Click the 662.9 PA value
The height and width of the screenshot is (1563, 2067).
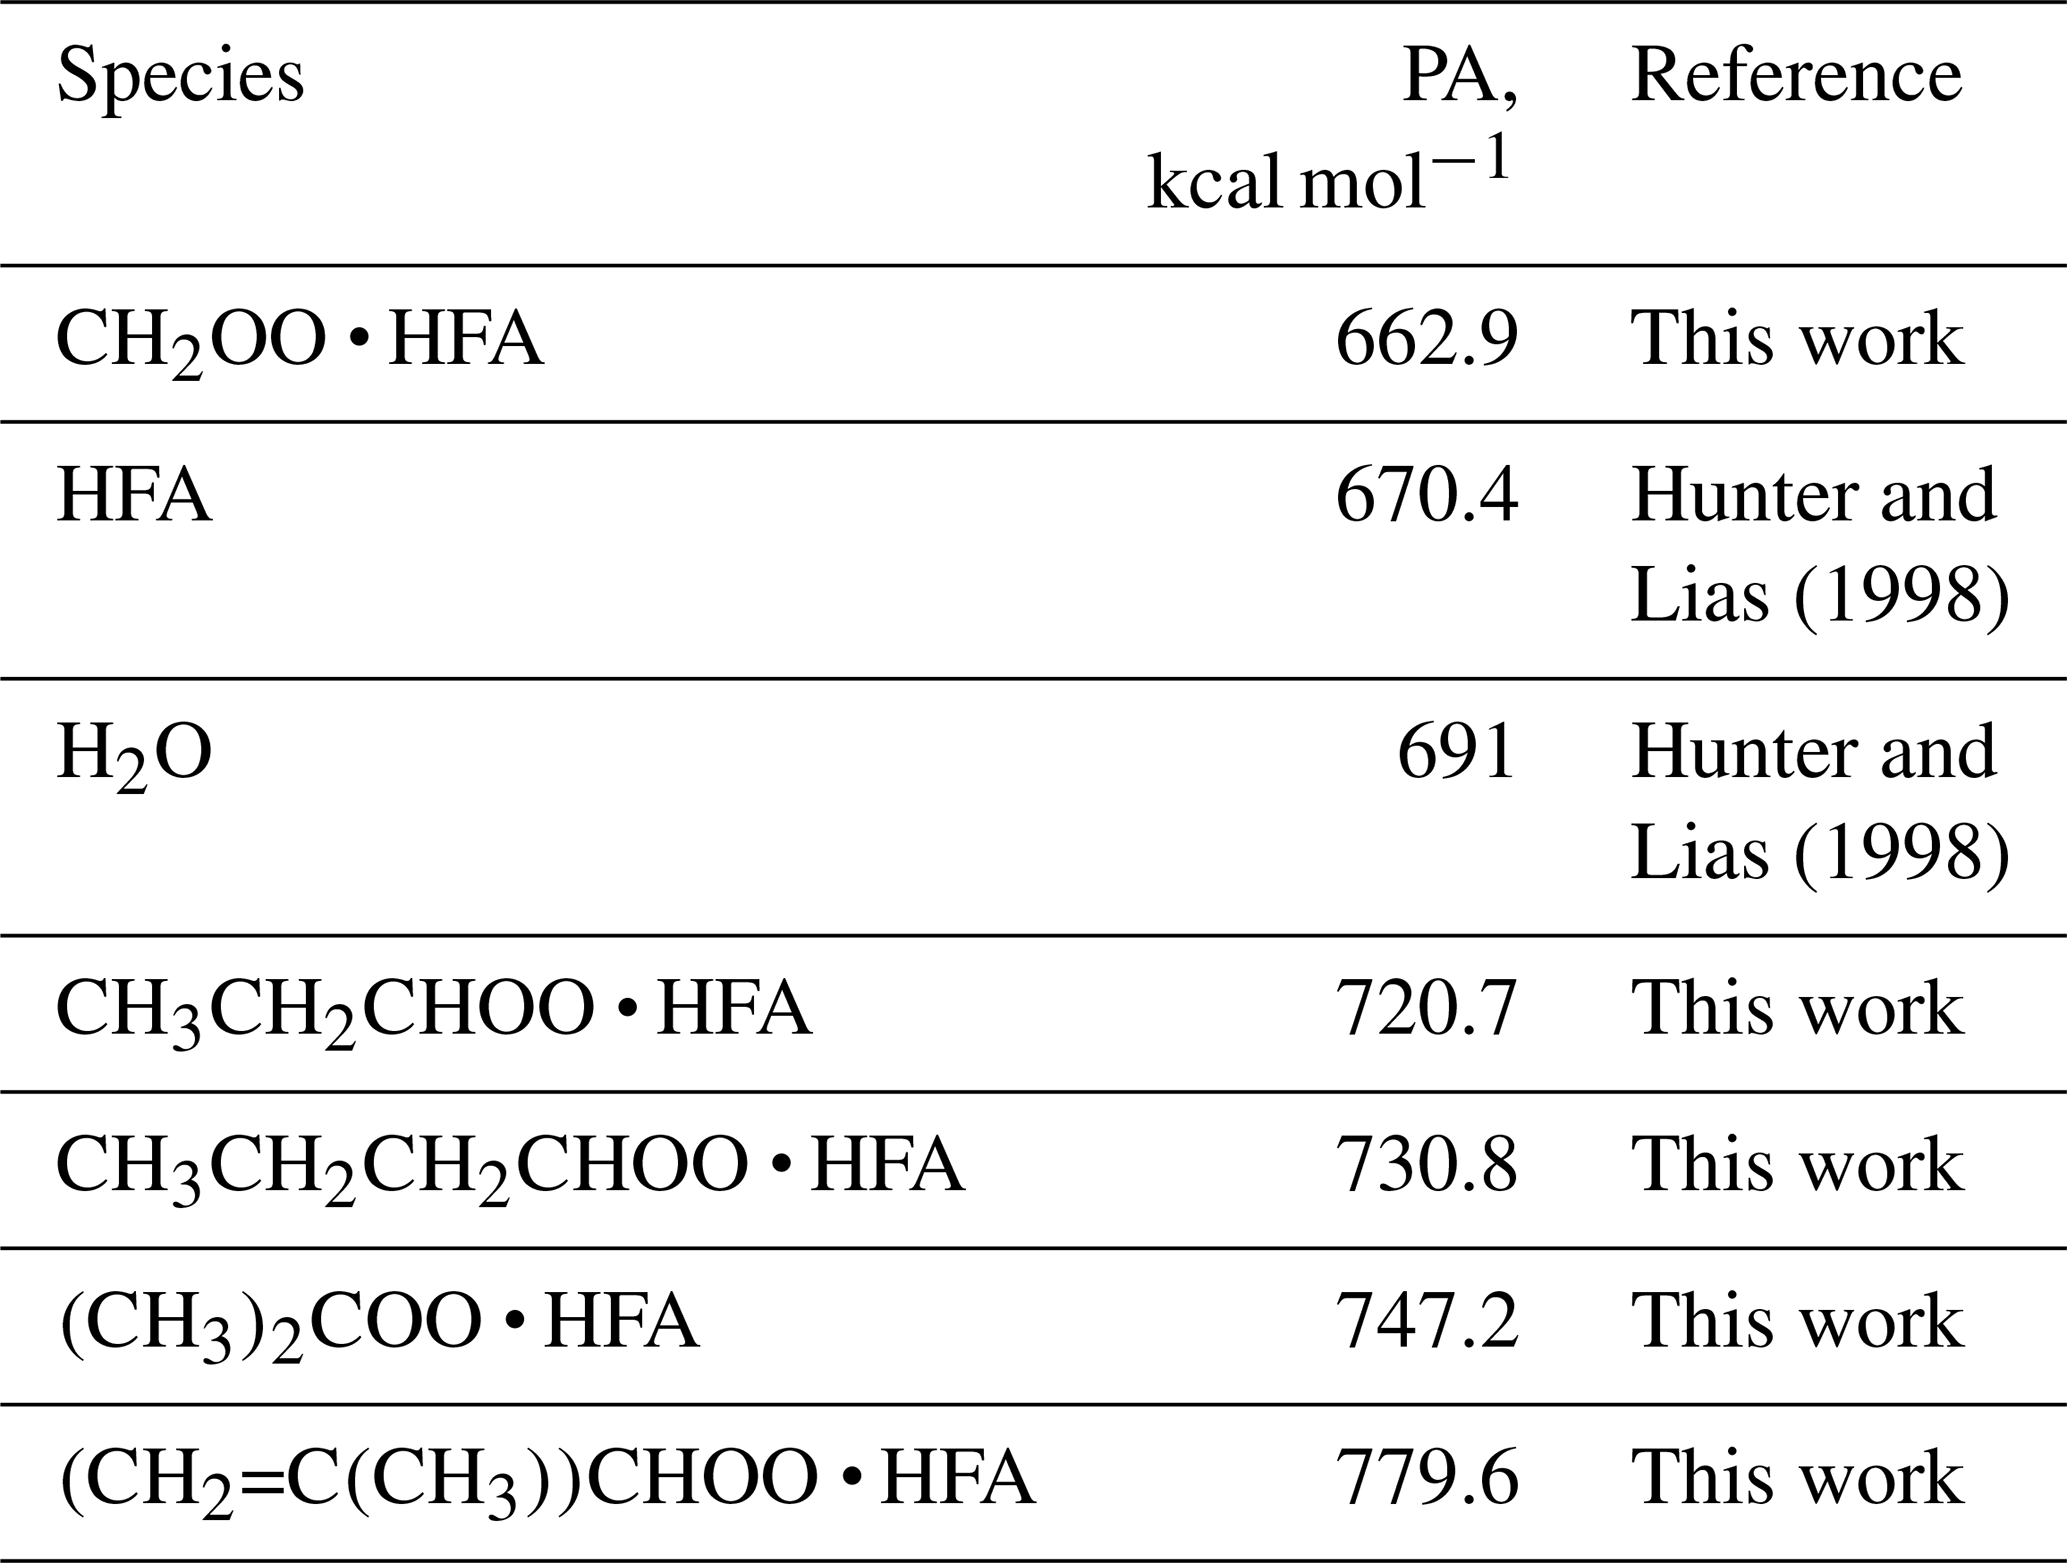pyautogui.click(x=1427, y=340)
